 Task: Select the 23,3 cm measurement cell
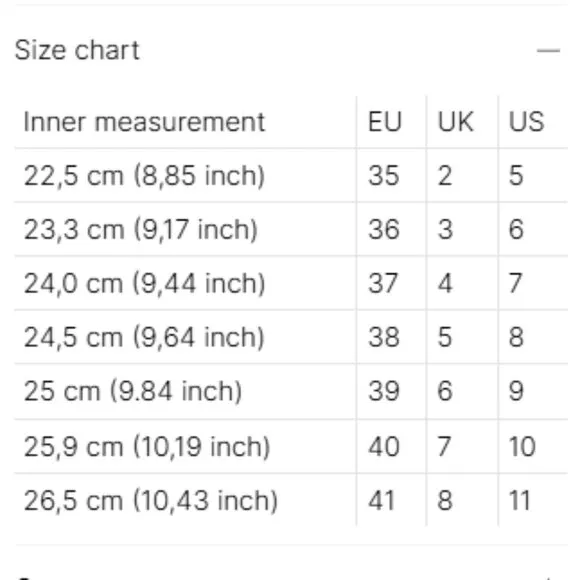click(141, 229)
